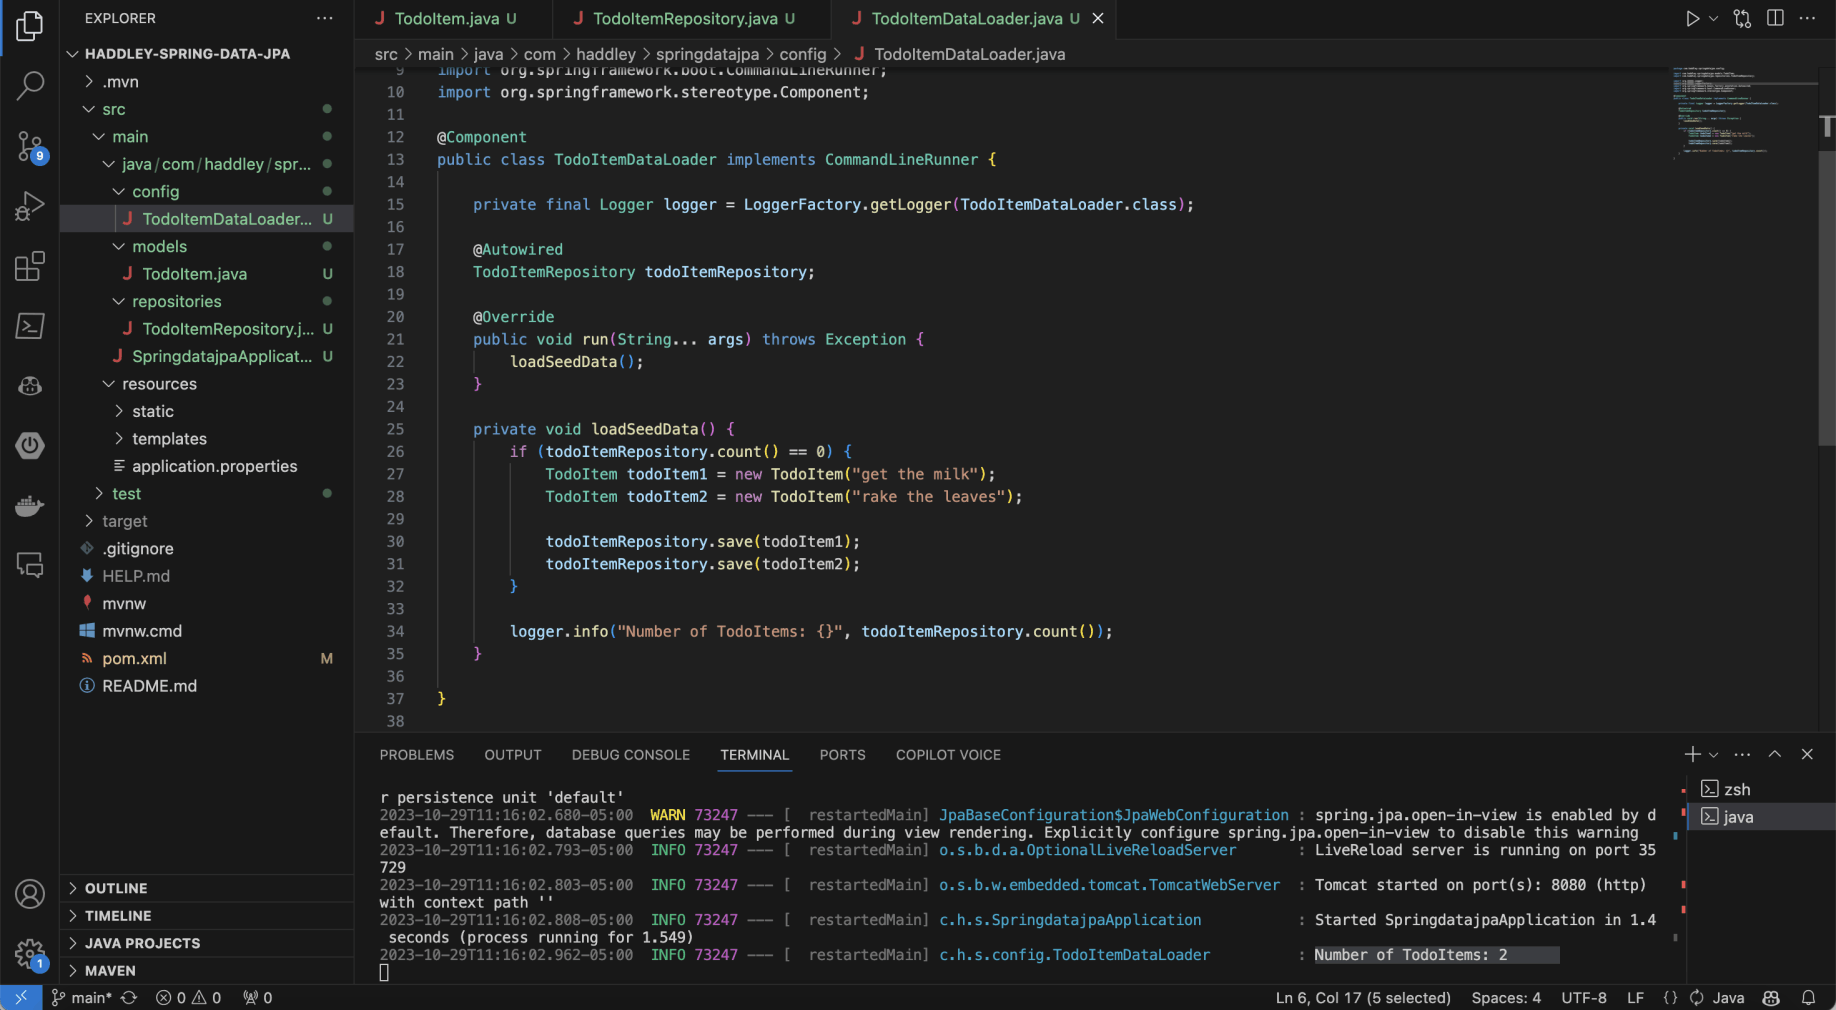Screen dimensions: 1836x1010
Task: Close the terminal panel
Action: click(x=1807, y=755)
